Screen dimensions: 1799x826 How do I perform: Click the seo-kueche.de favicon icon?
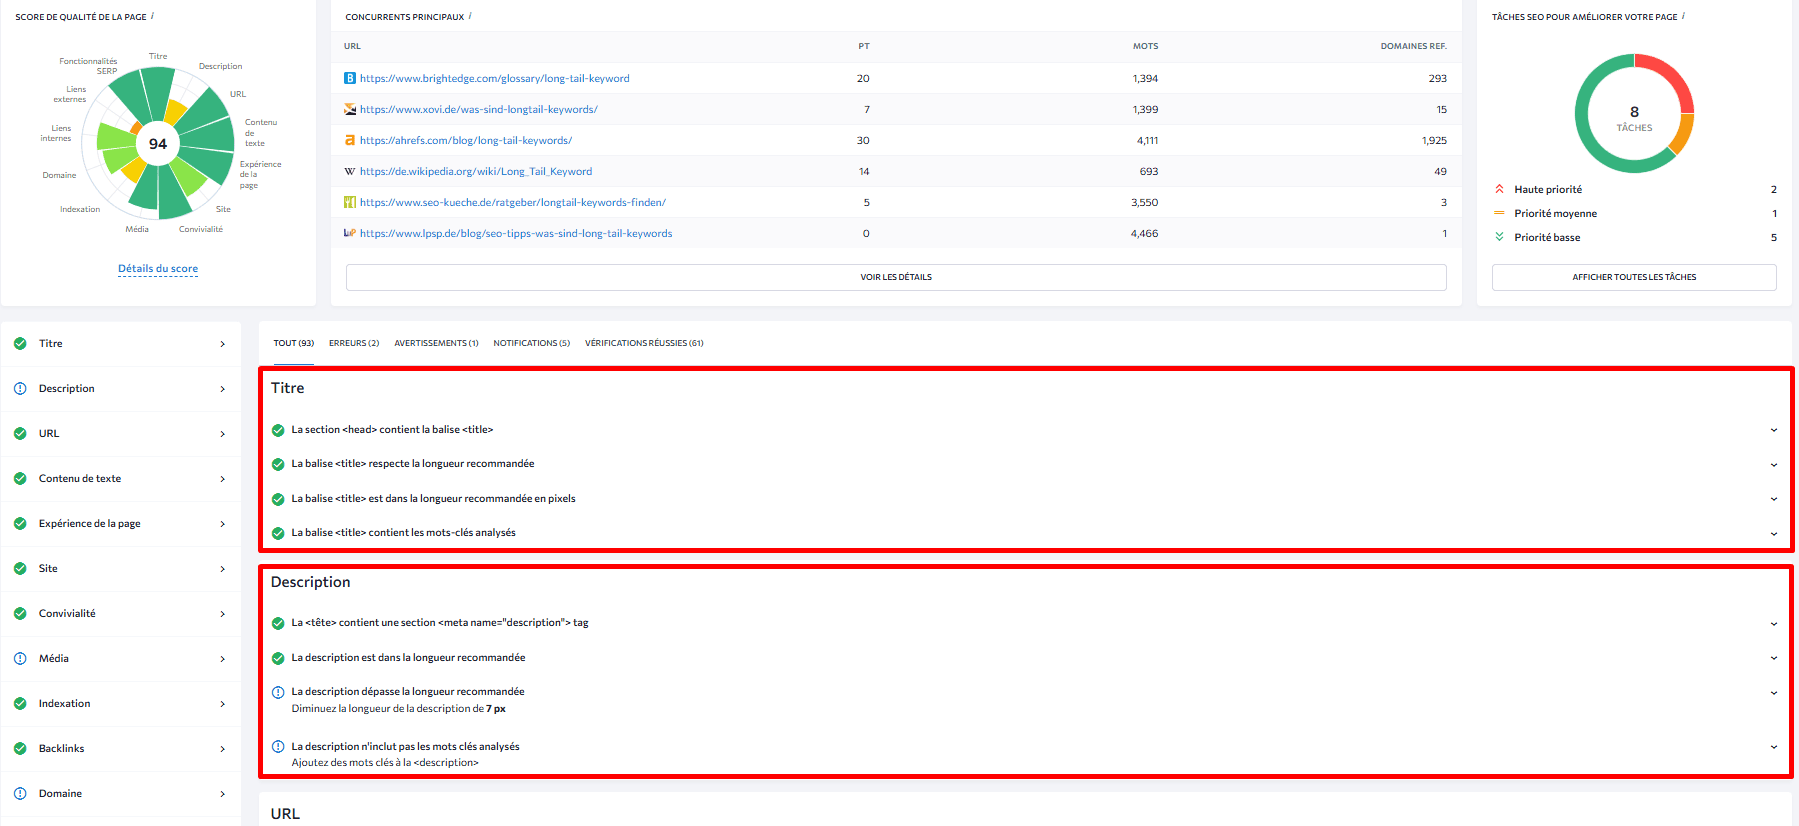coord(350,202)
